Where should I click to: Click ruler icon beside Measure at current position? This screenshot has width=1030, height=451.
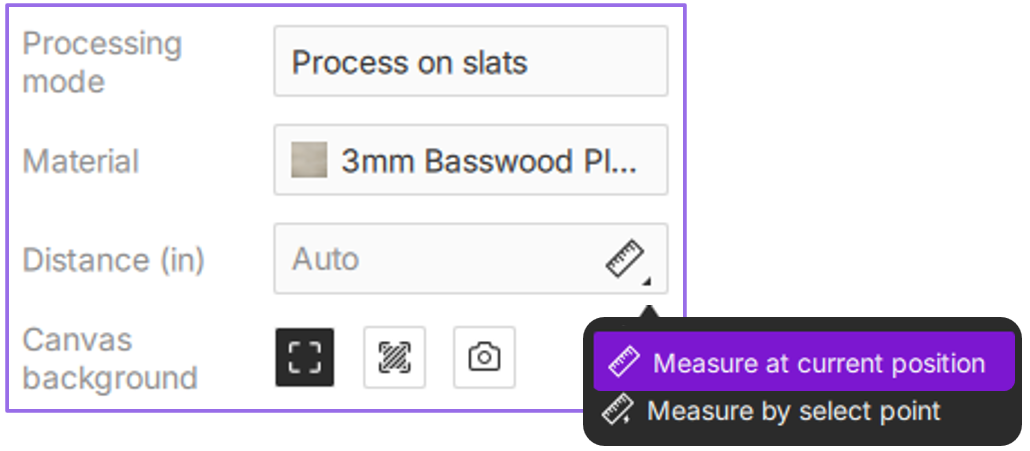[624, 363]
